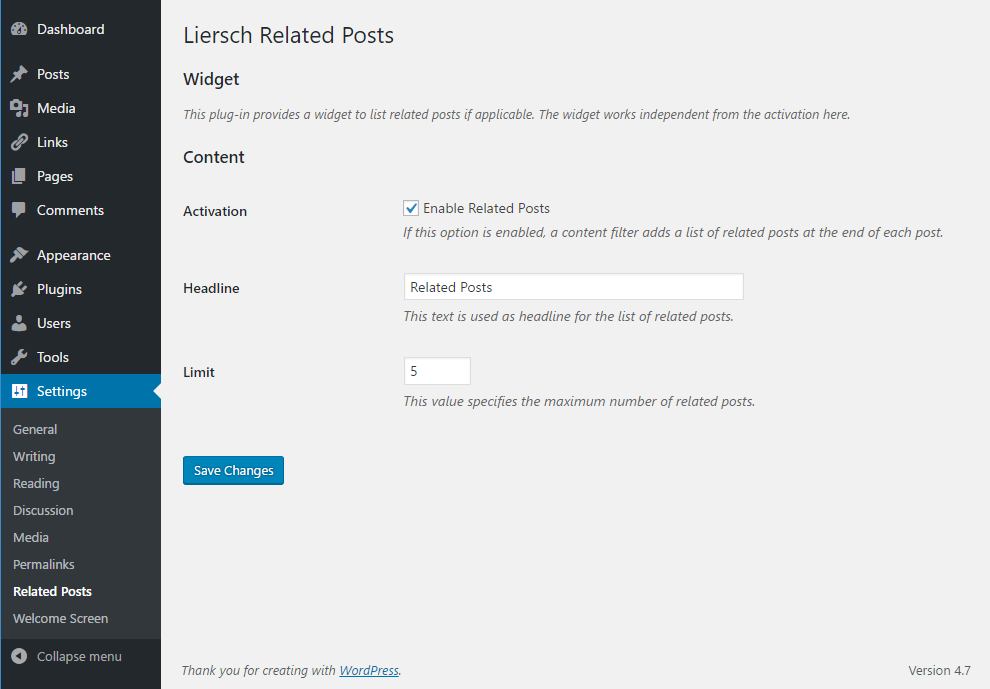Disable the Enable Related Posts checkbox
Viewport: 990px width, 689px height.
point(411,208)
